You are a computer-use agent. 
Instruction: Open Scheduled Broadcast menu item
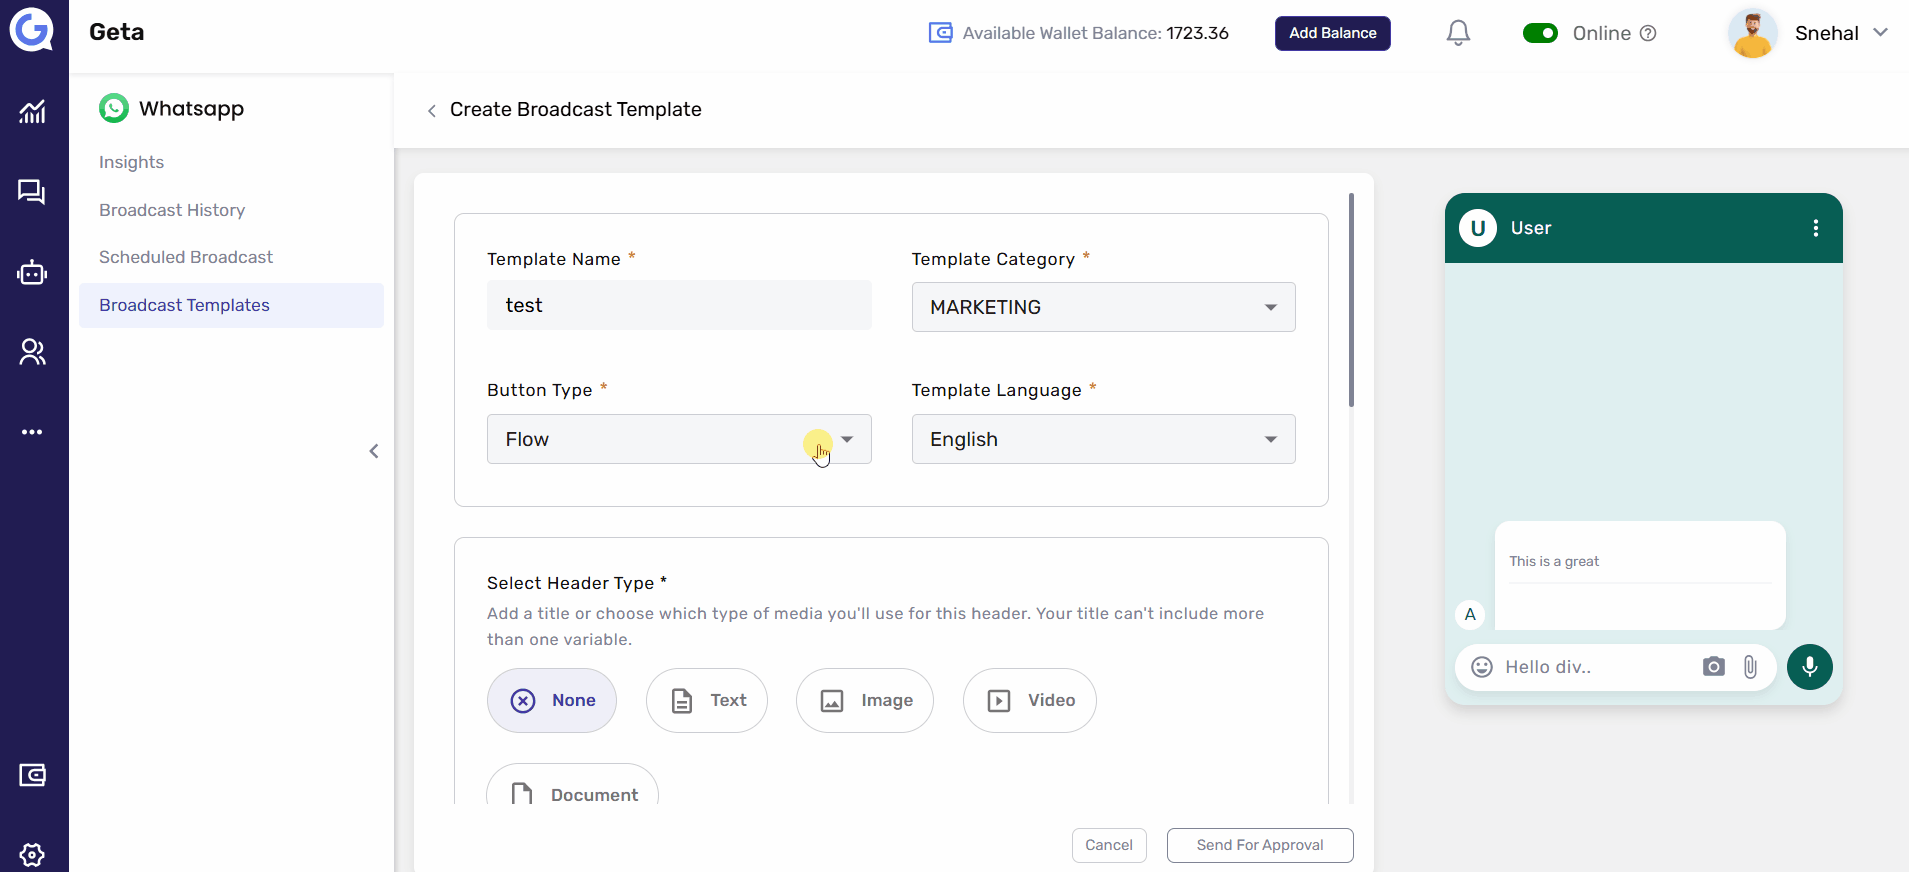click(x=186, y=257)
